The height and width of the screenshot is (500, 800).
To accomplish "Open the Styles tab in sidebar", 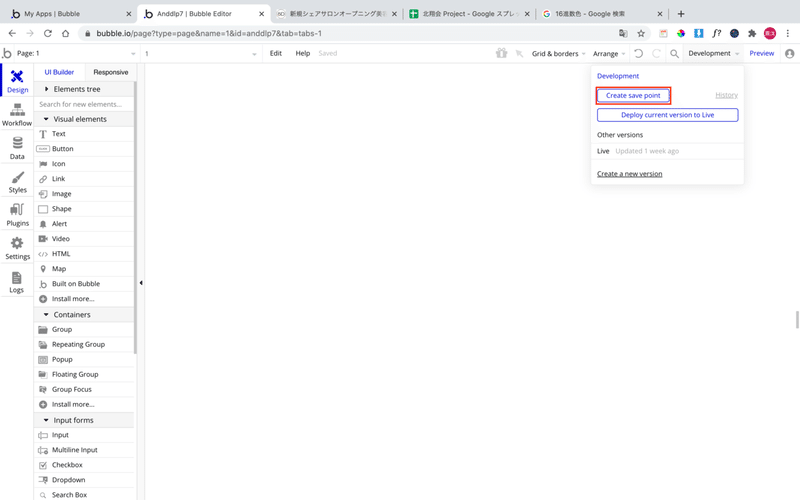I will [17, 182].
